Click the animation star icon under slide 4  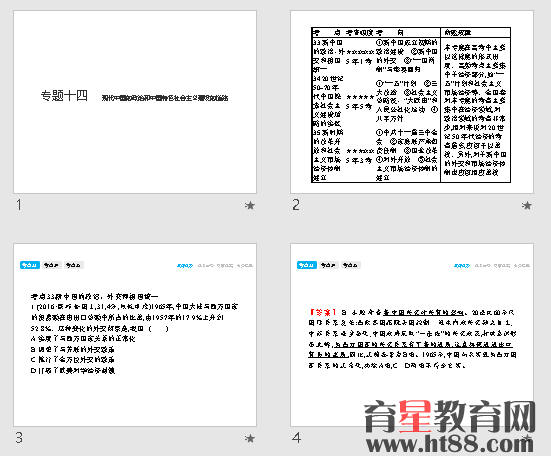[x=526, y=438]
